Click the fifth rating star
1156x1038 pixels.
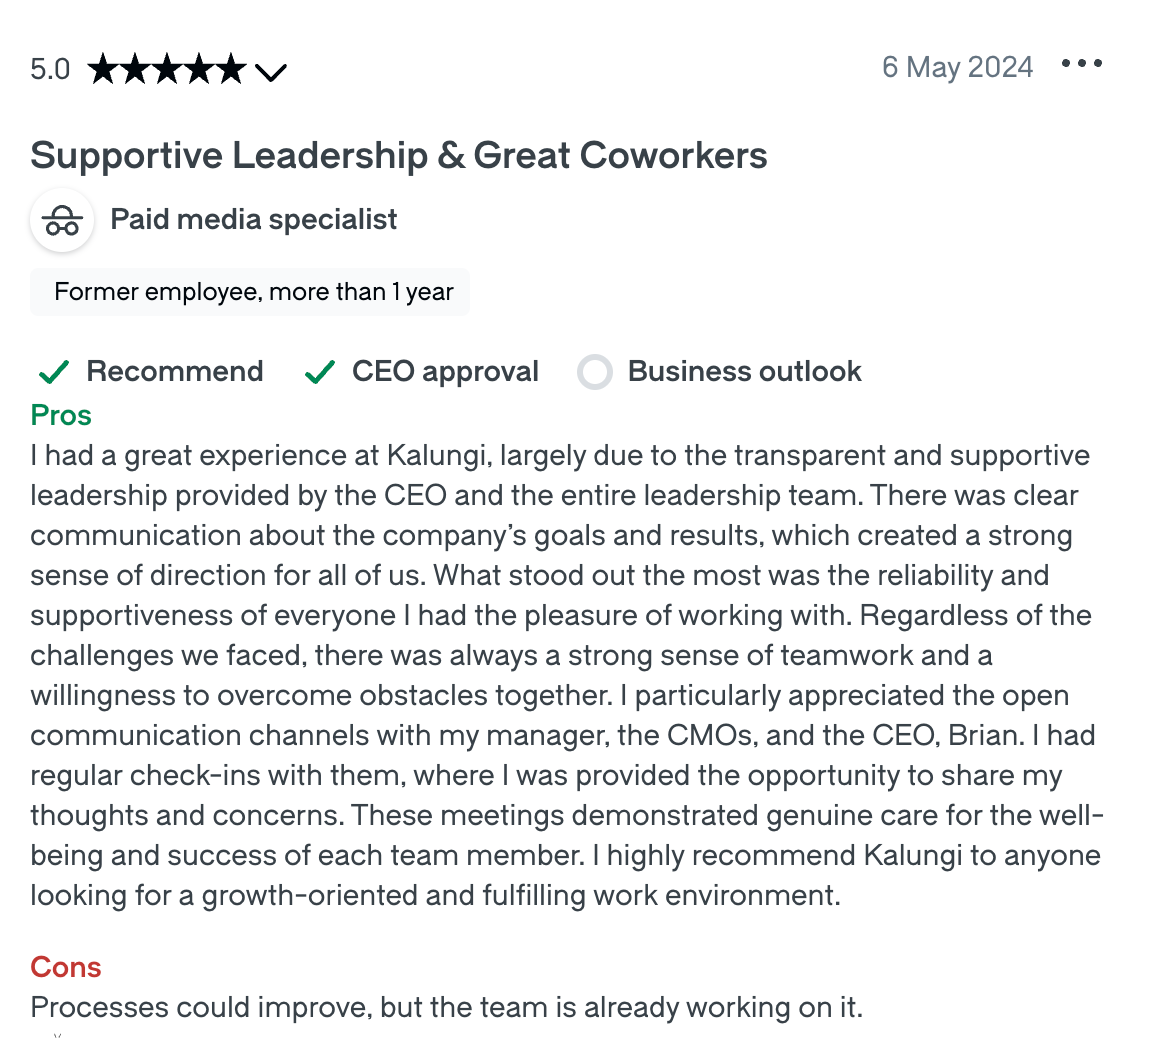[x=231, y=69]
